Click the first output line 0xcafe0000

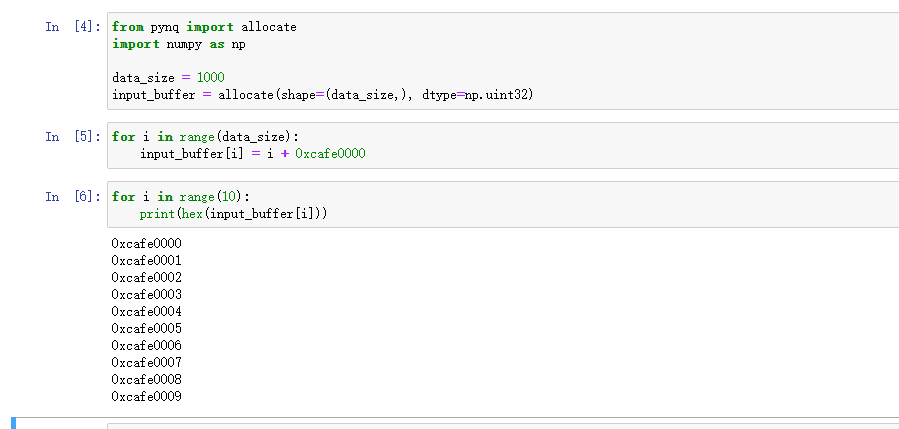pyautogui.click(x=147, y=243)
